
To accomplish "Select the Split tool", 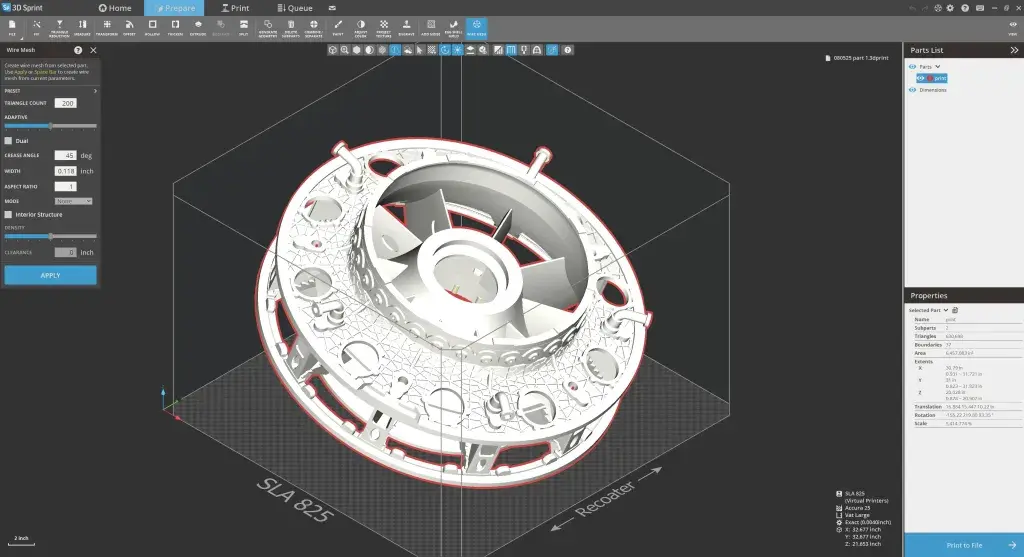I will [x=244, y=27].
